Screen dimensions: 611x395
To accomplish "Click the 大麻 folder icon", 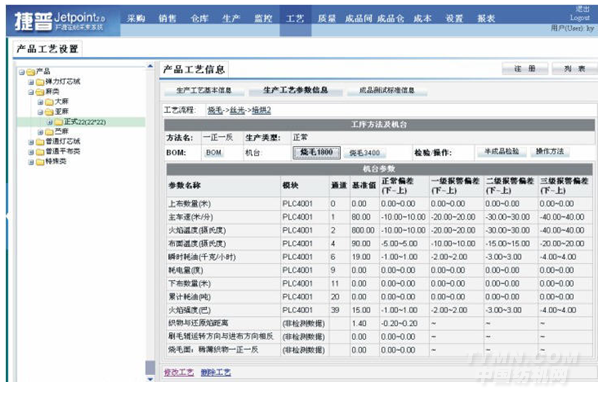I will pyautogui.click(x=49, y=102).
